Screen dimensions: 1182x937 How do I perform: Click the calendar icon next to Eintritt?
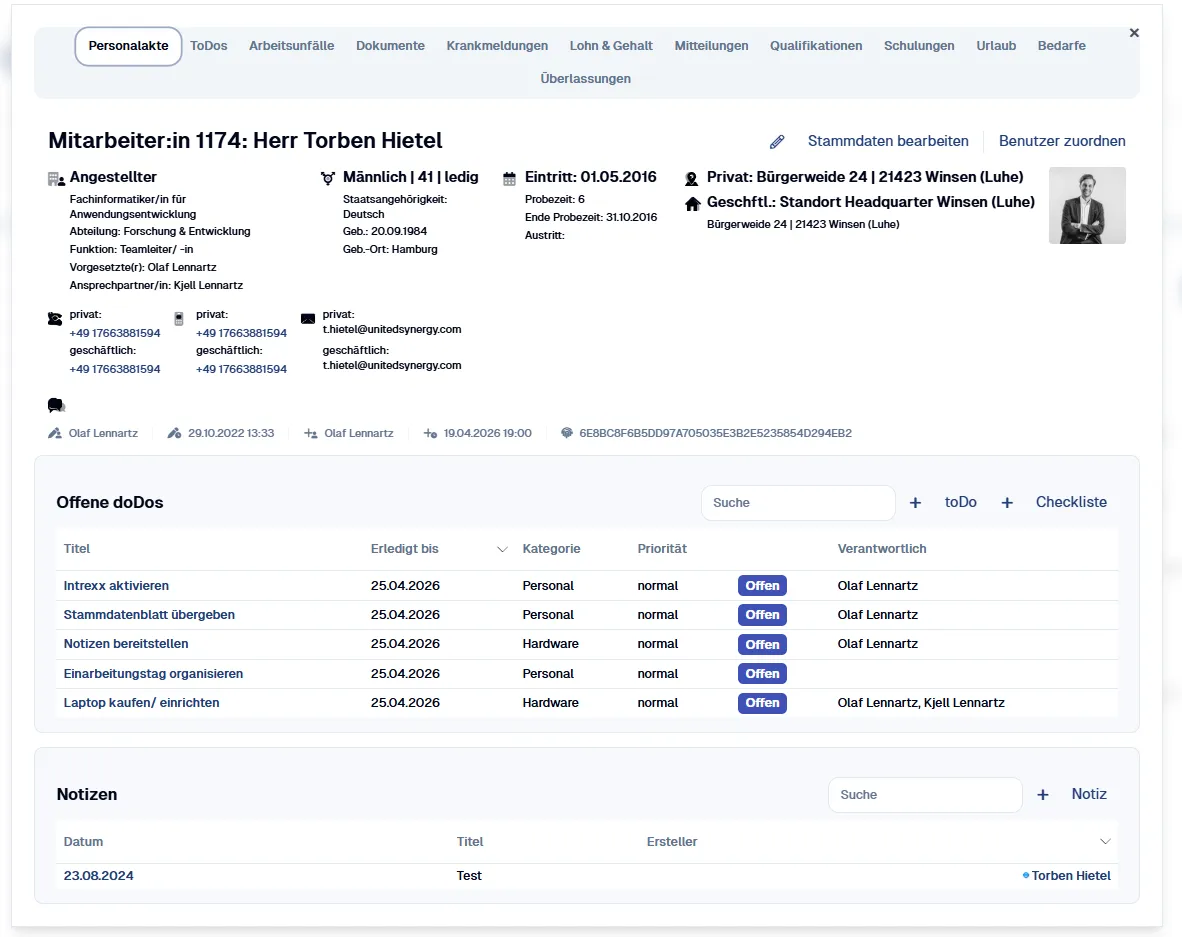[x=510, y=178]
